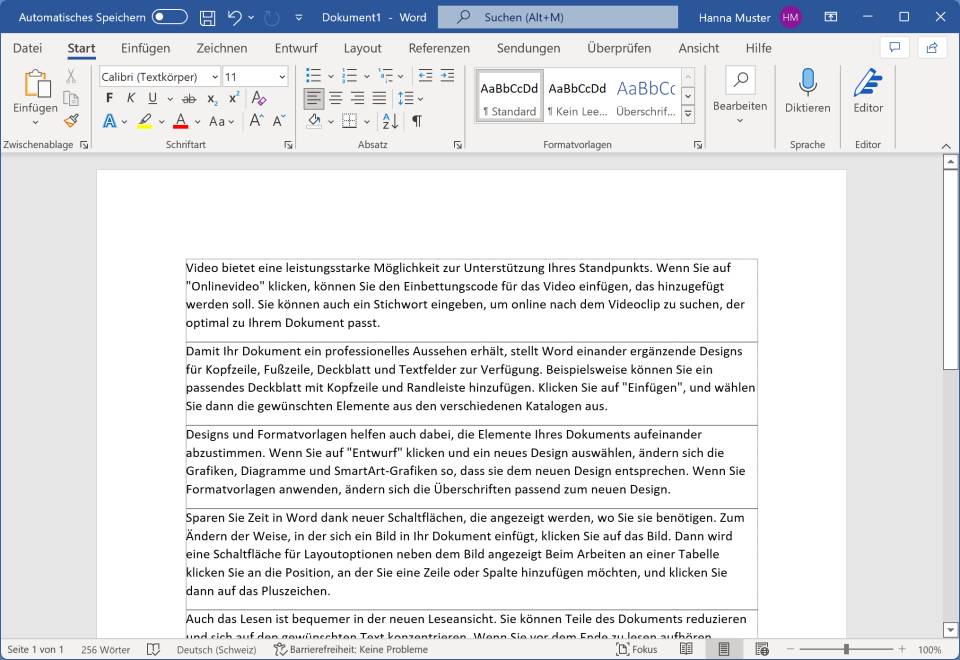This screenshot has width=960, height=660.
Task: Switch to the Überprüfen tab
Action: click(619, 48)
